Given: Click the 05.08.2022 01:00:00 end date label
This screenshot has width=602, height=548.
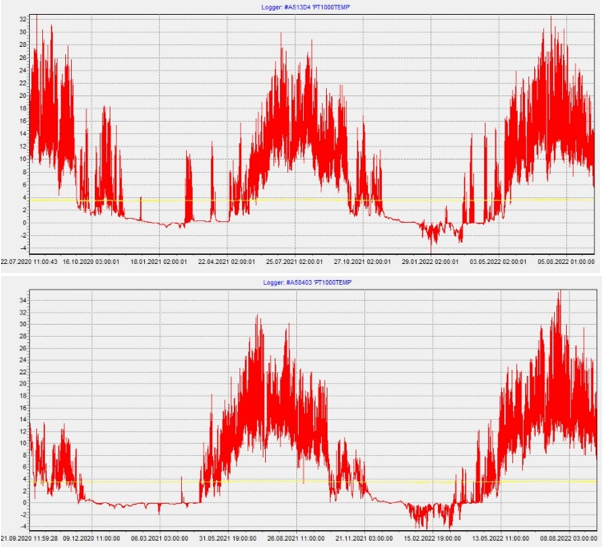Looking at the screenshot, I should [x=568, y=262].
